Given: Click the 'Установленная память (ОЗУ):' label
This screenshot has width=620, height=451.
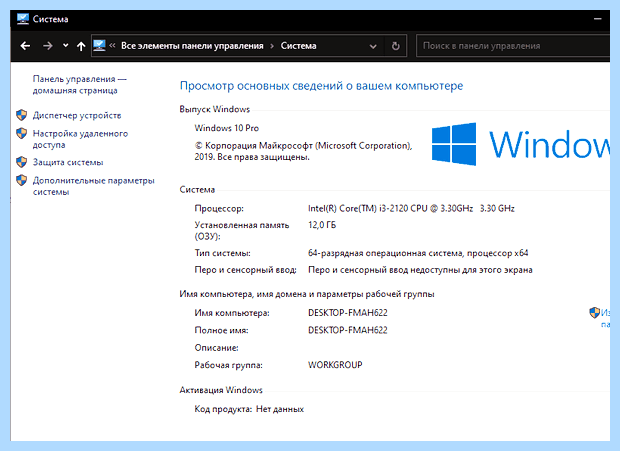Looking at the screenshot, I should coord(242,231).
